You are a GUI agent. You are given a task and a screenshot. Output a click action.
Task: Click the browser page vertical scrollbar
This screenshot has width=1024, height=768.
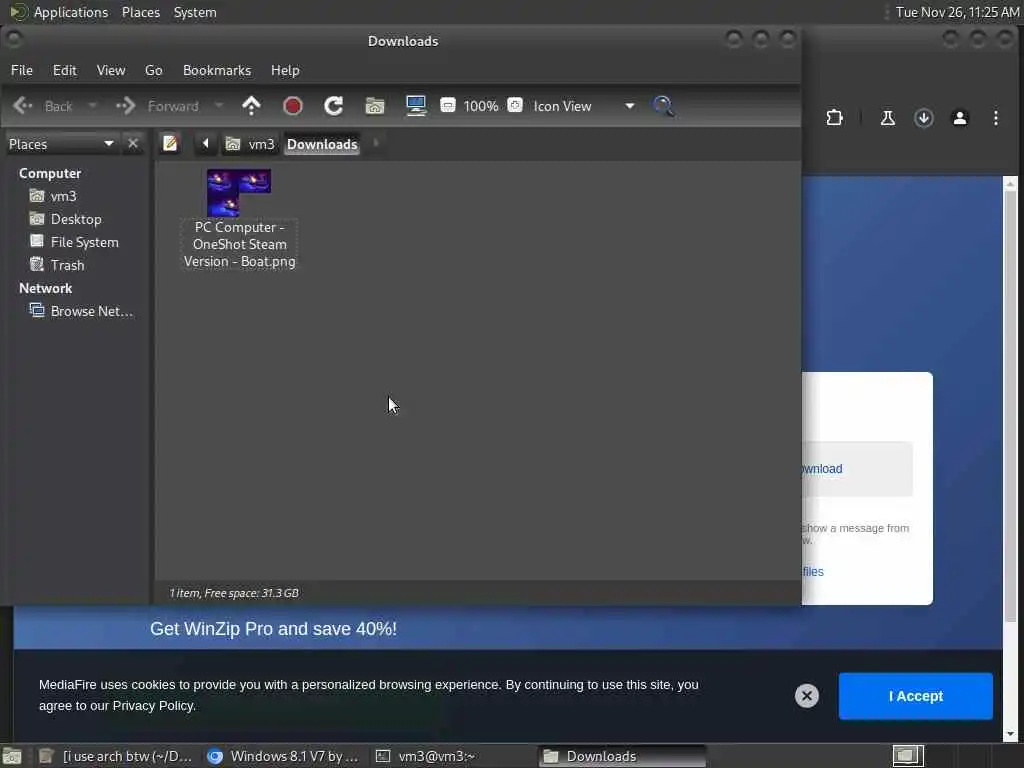1010,405
